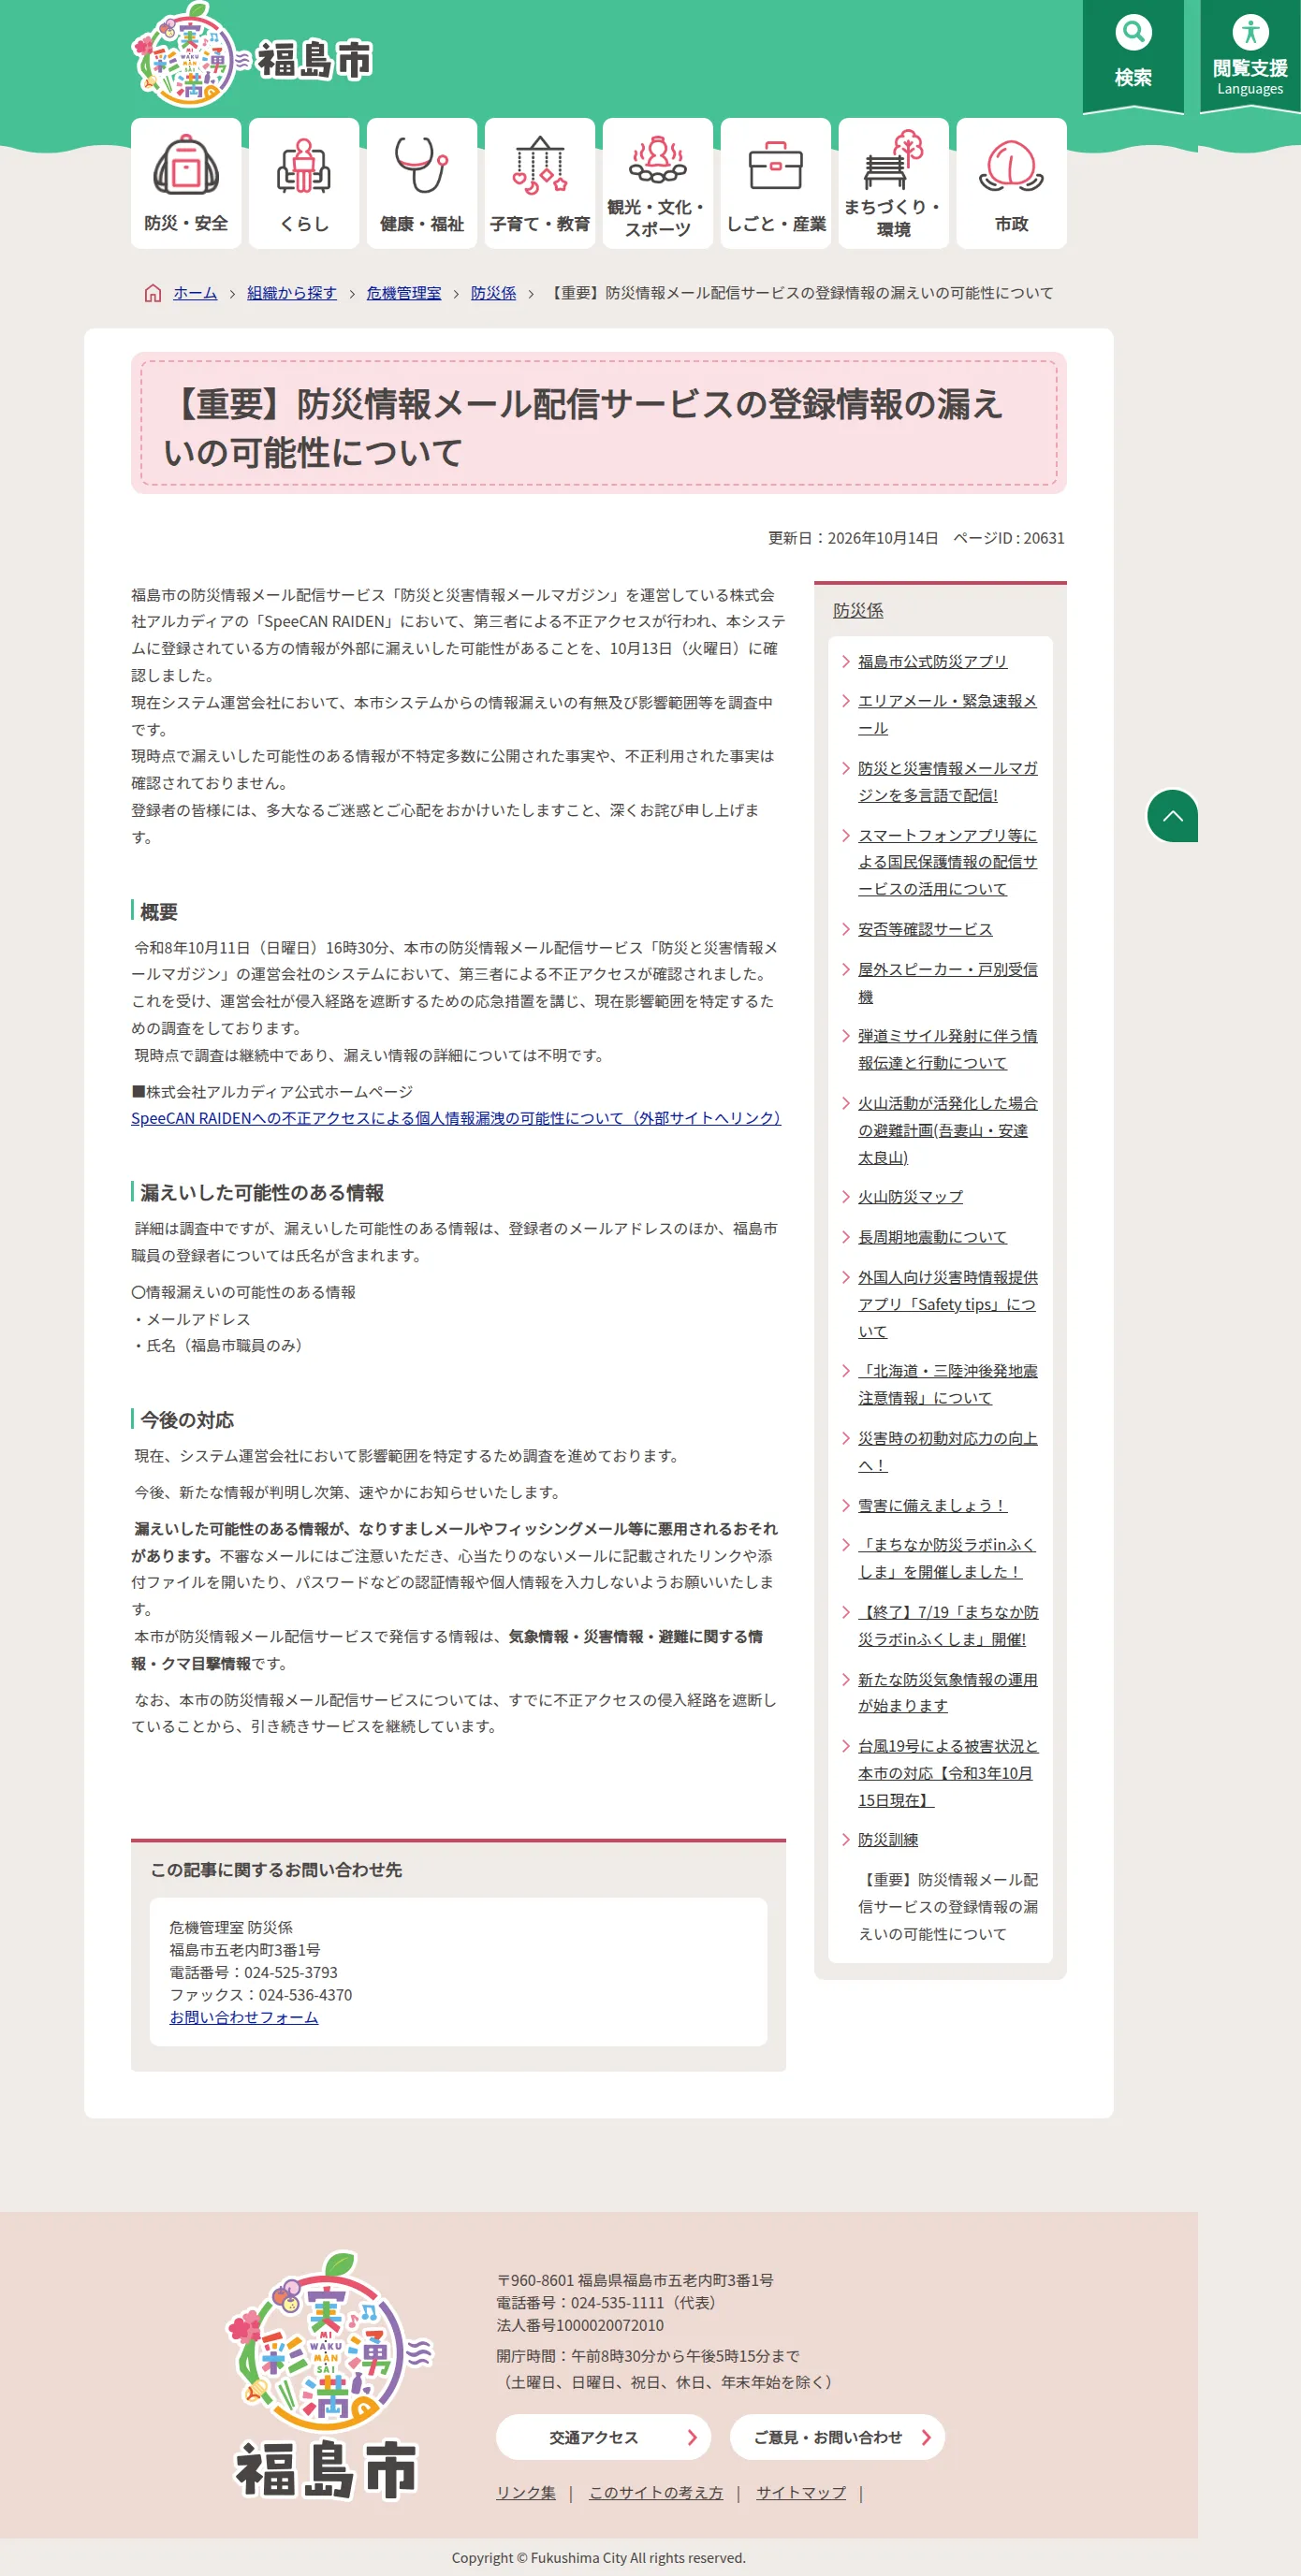This screenshot has width=1301, height=2576.
Task: Open the お問い合わせフォーム link
Action: 244,2017
